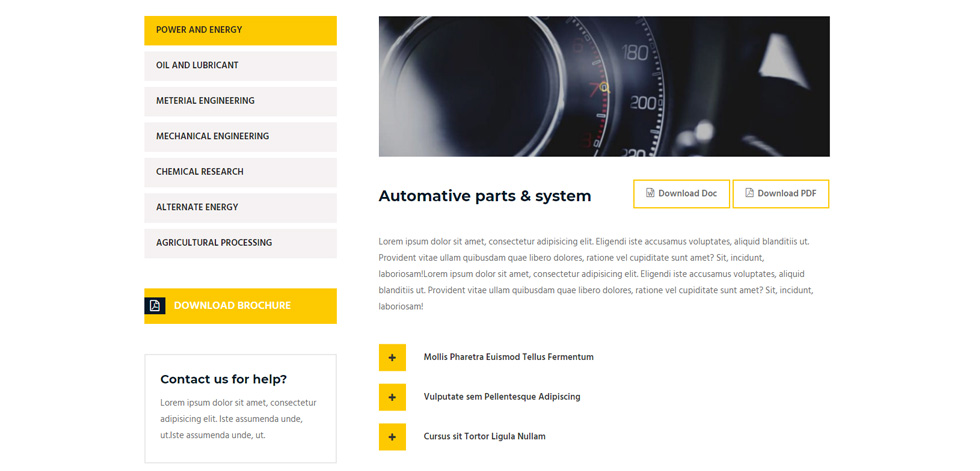
Task: Click the PDF file icon in Download PDF
Action: point(749,193)
